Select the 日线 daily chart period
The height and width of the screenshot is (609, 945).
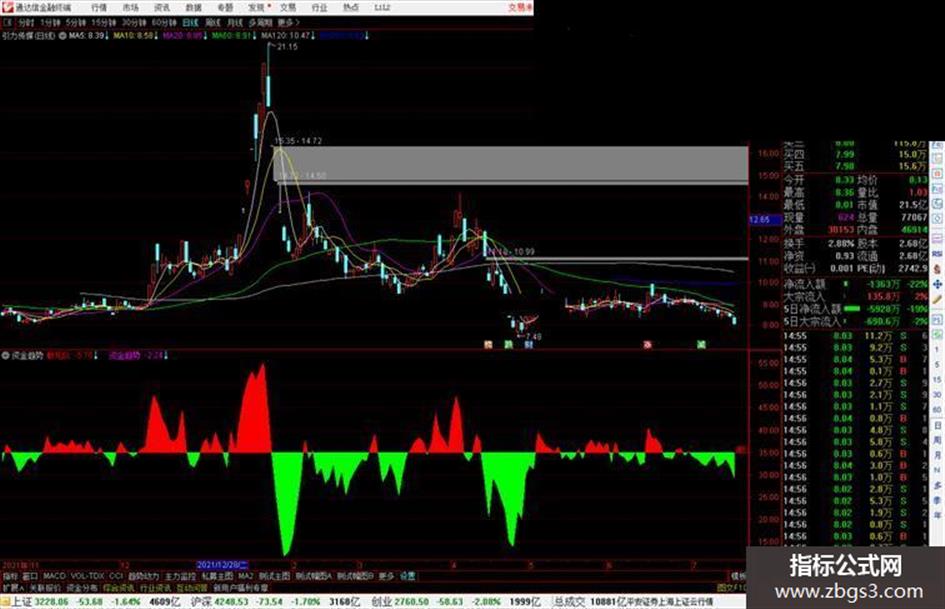pos(190,22)
